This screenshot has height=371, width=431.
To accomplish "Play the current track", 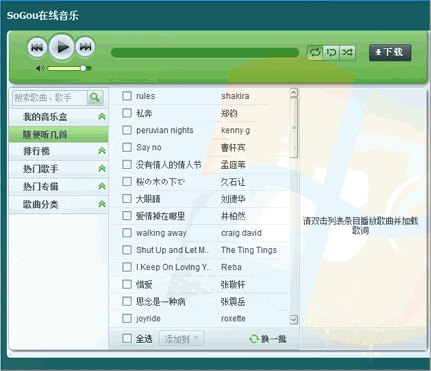I will click(x=62, y=47).
